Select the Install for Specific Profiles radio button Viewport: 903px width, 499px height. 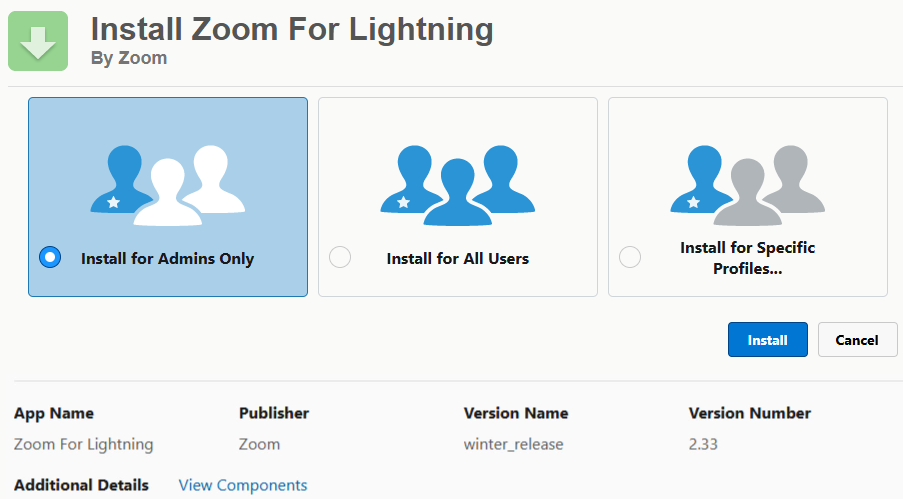tap(630, 258)
